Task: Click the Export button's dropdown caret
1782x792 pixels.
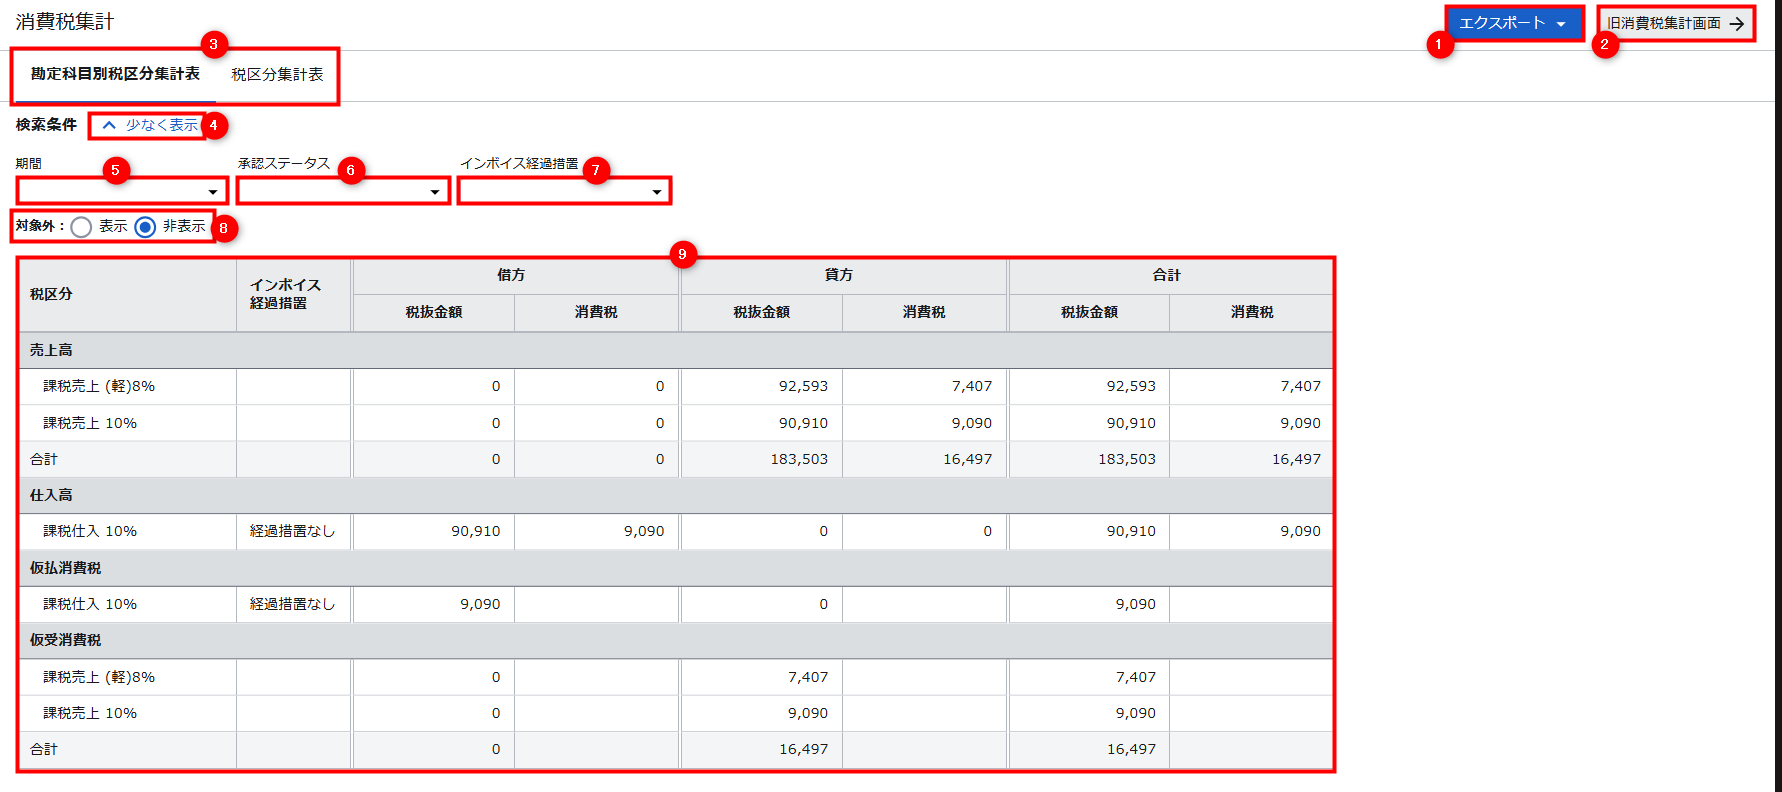Action: pos(1561,24)
